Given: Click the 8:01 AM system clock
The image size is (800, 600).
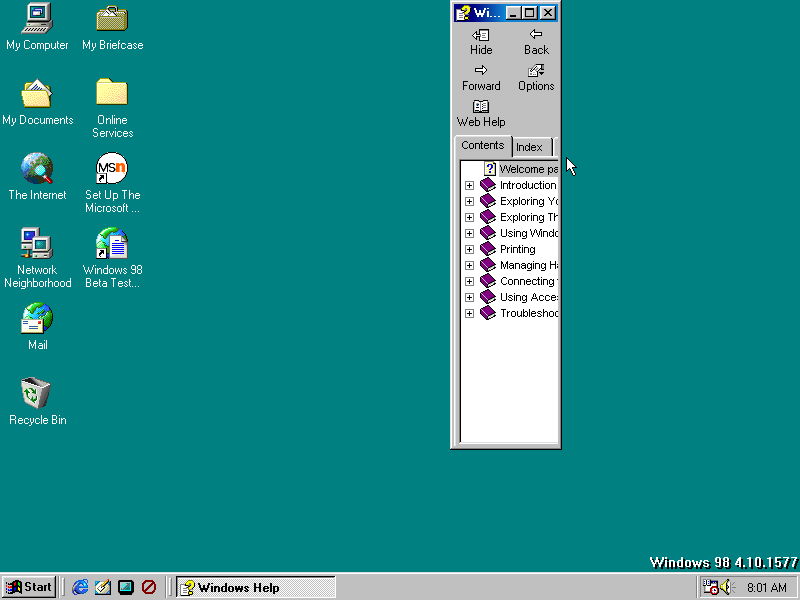Looking at the screenshot, I should (x=766, y=588).
